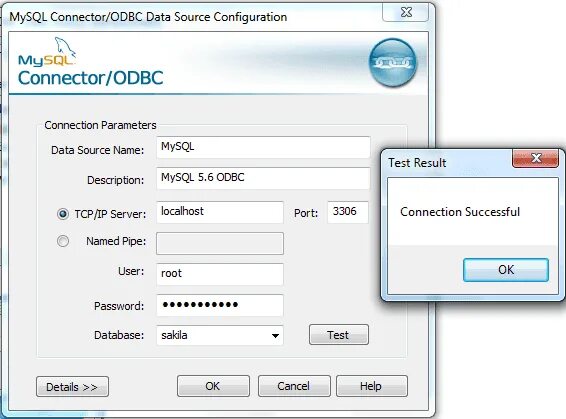
Task: Close the Test Result dialog
Action: (535, 158)
